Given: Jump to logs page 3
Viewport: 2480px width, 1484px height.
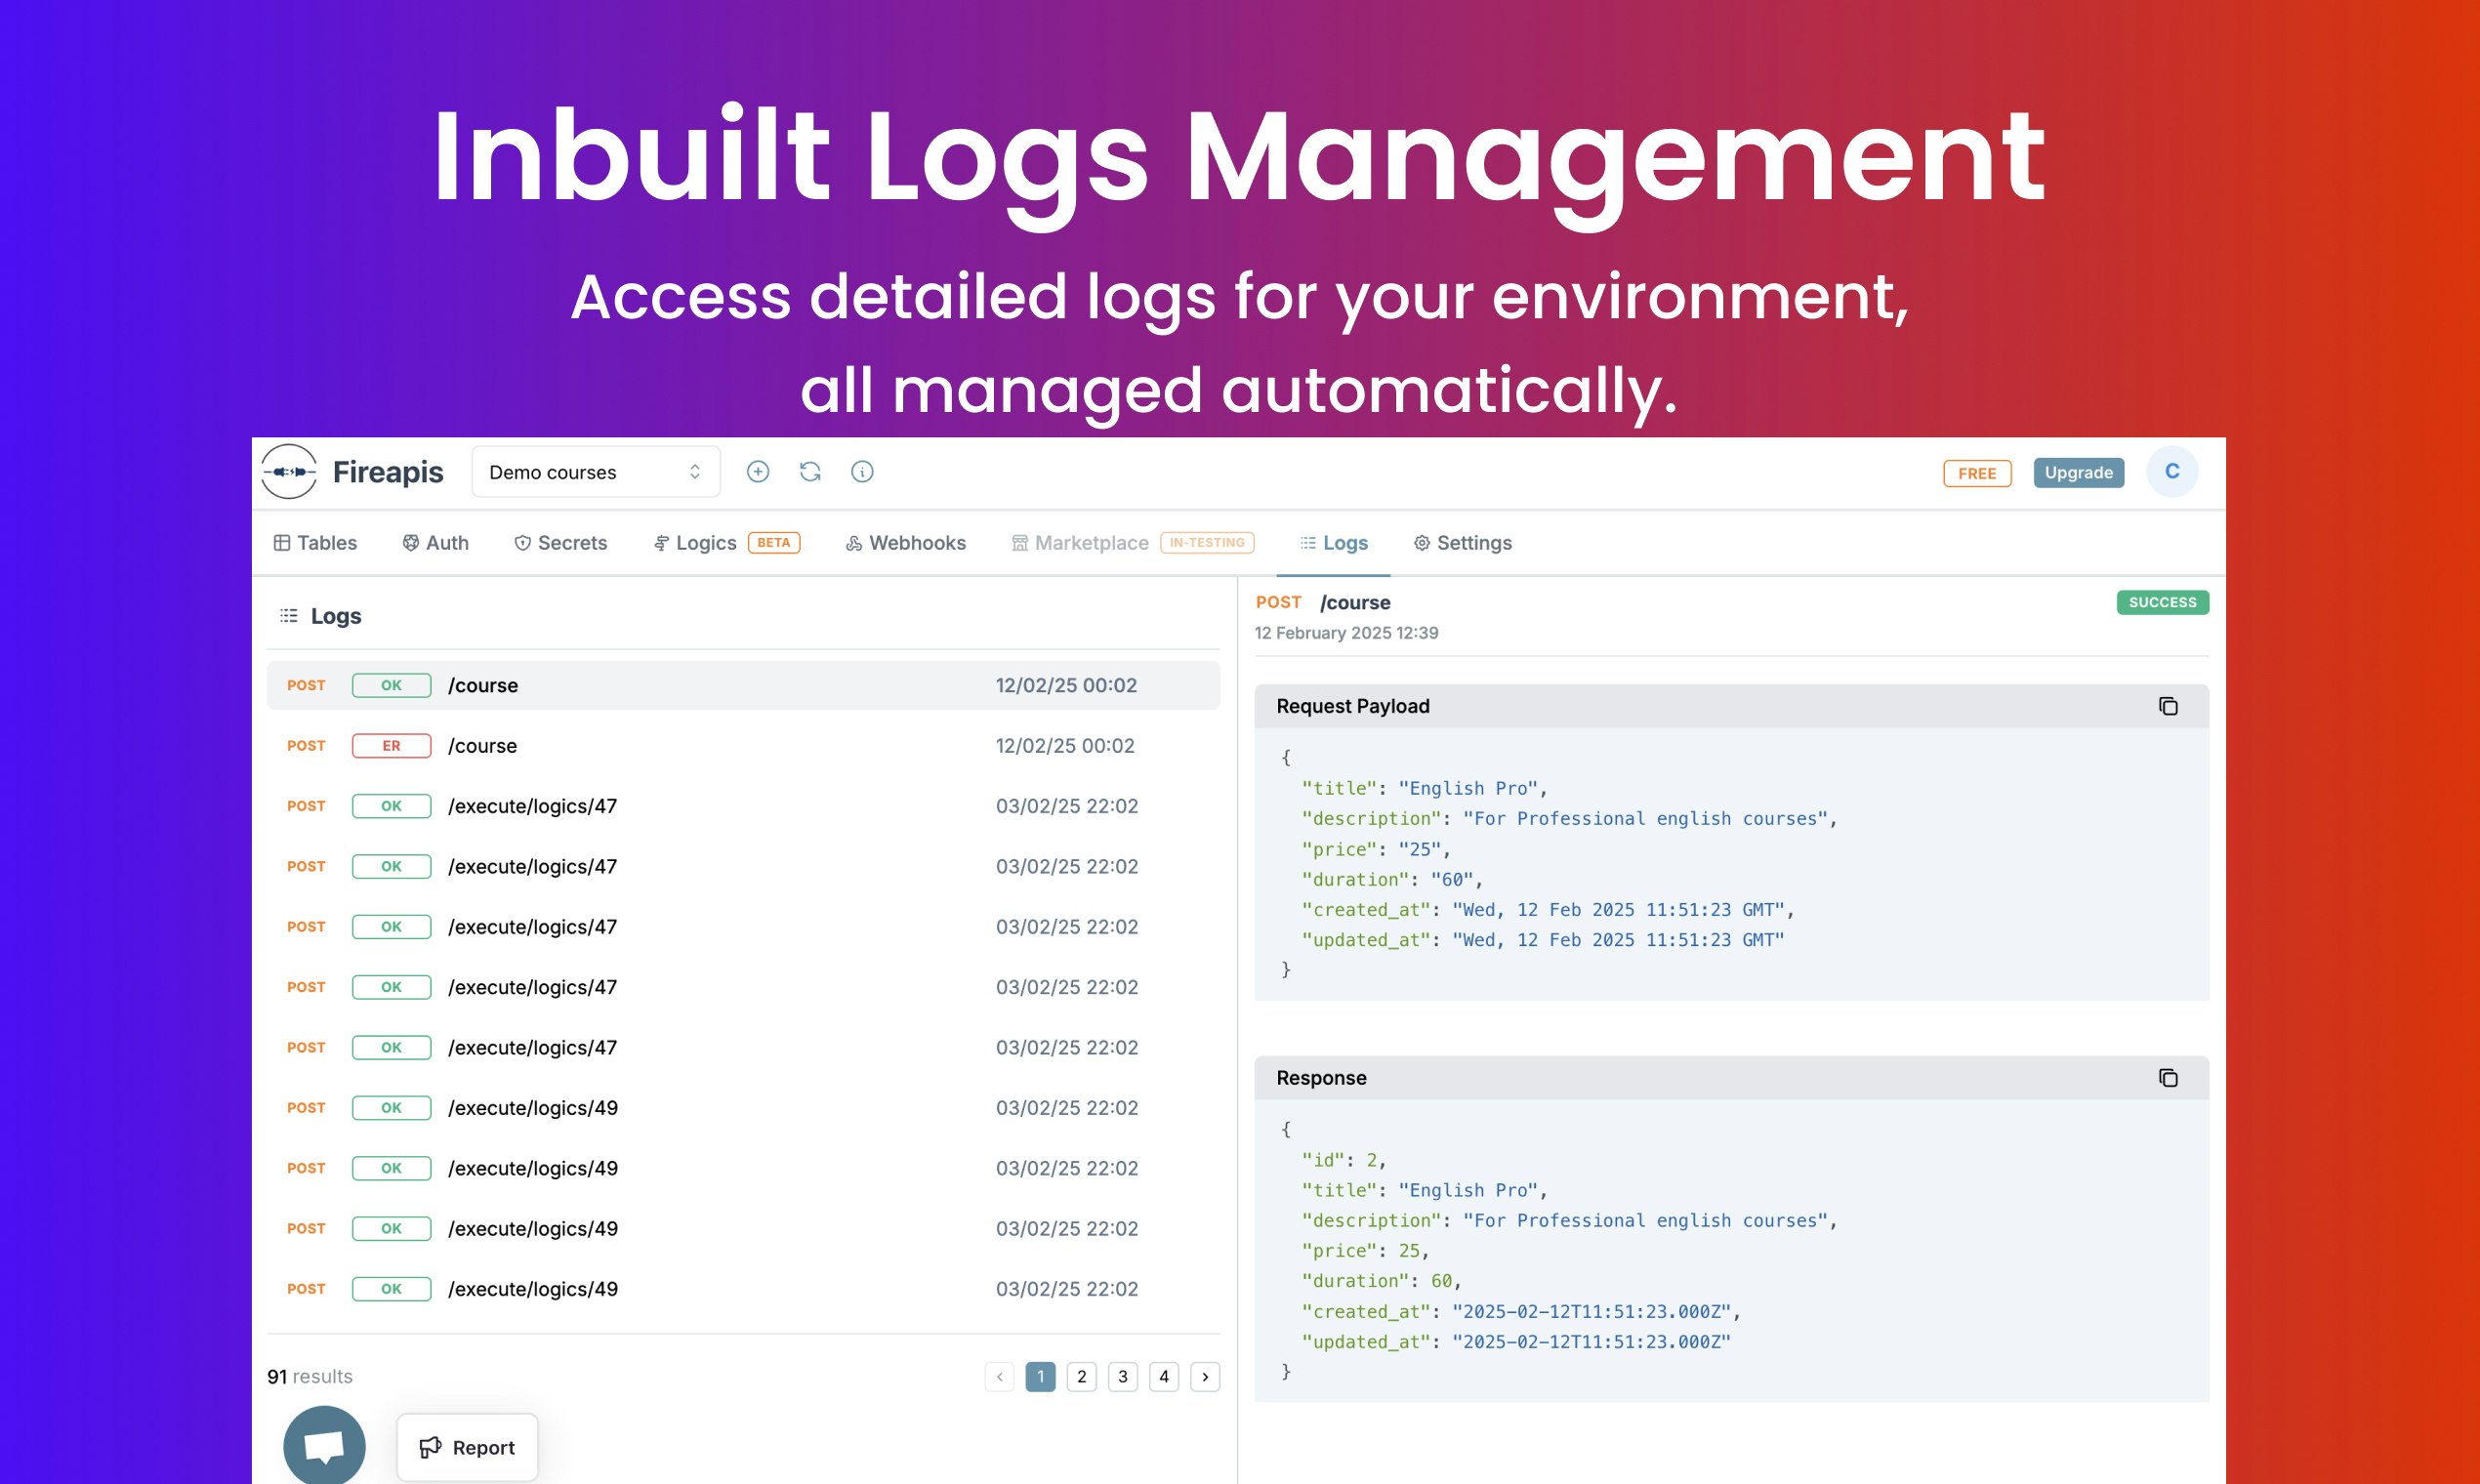Looking at the screenshot, I should [1122, 1377].
